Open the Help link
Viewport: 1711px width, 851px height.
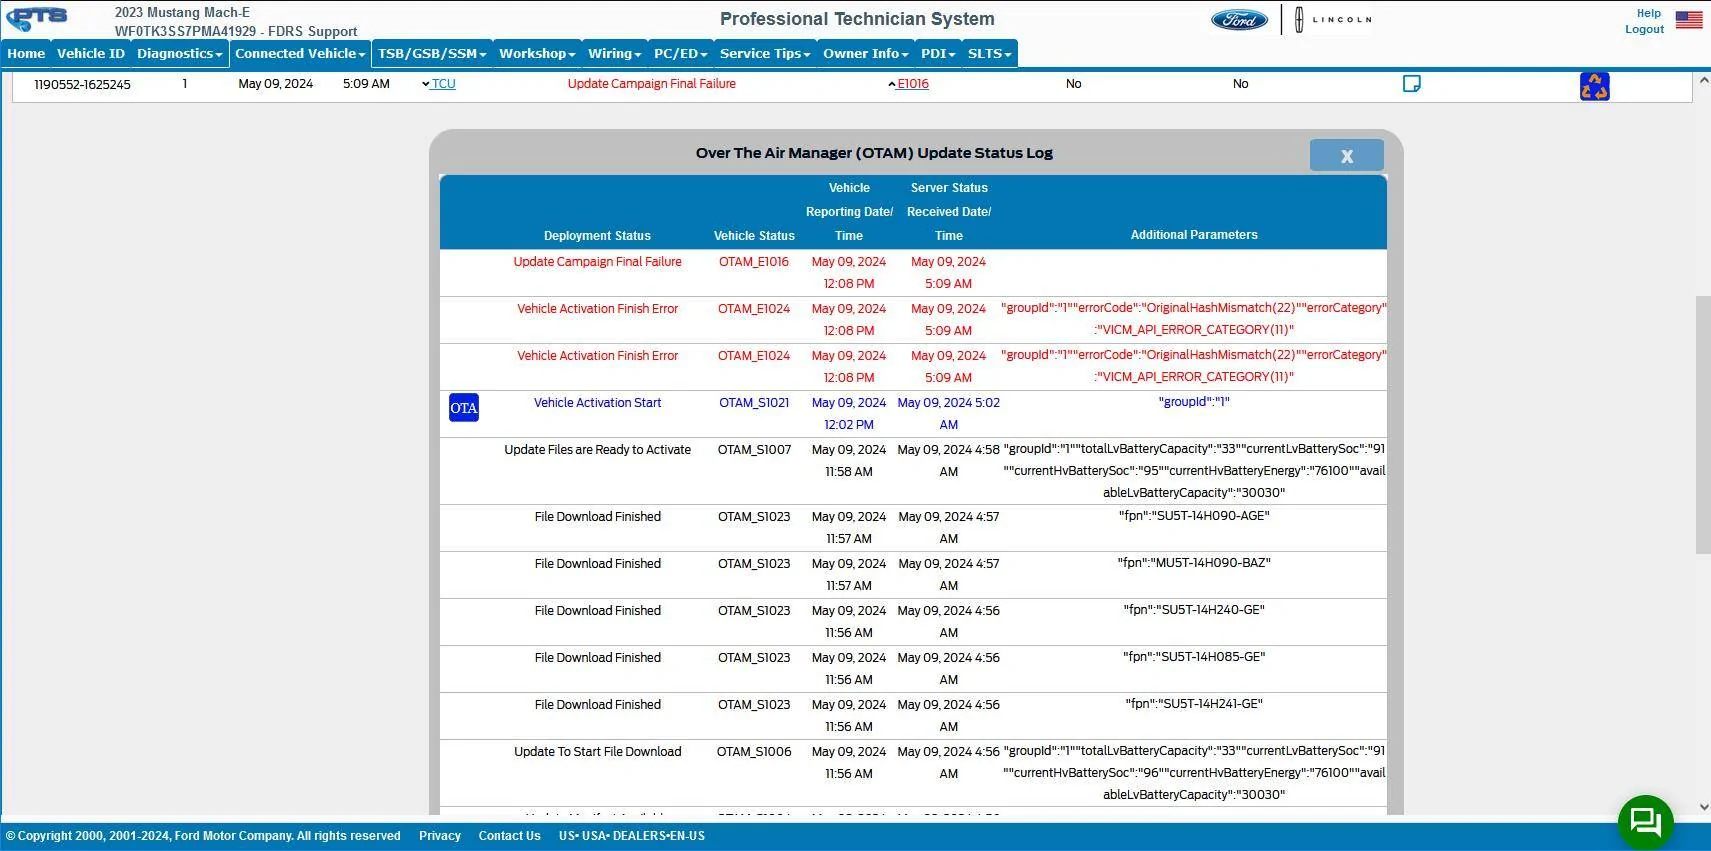click(x=1649, y=13)
